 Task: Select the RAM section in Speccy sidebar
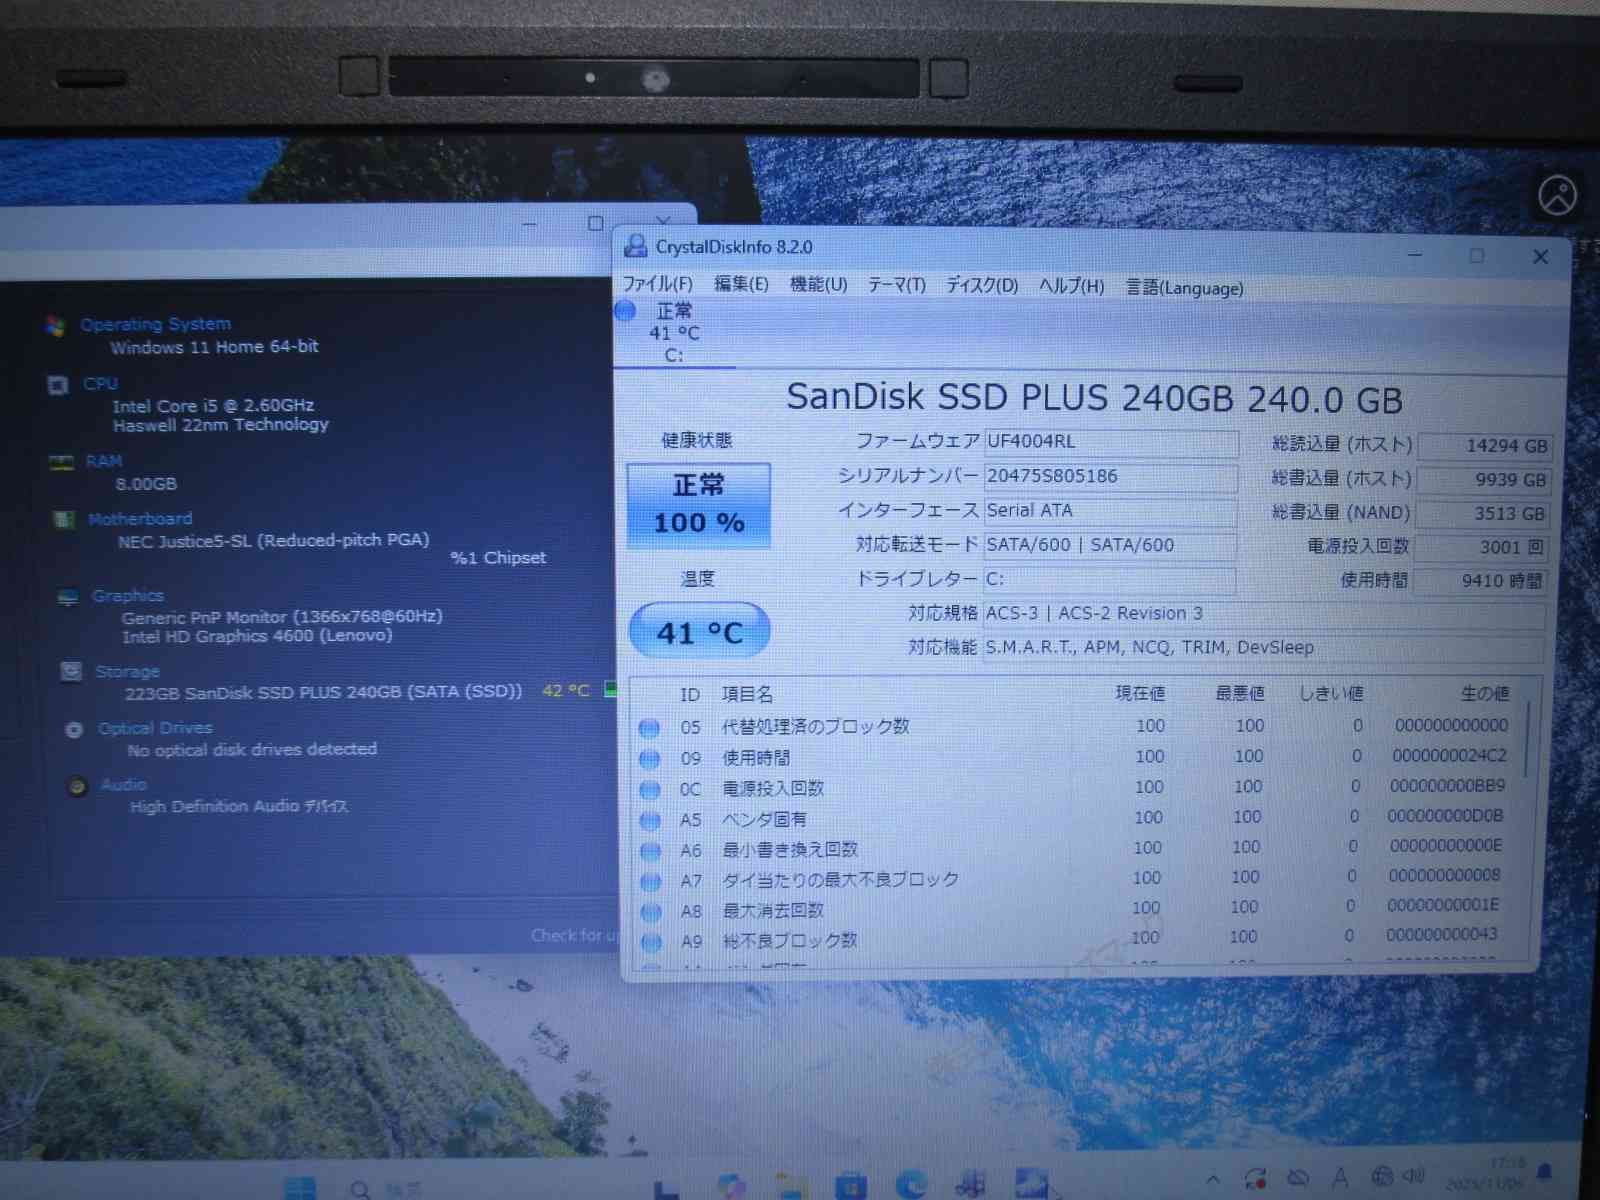click(x=105, y=460)
